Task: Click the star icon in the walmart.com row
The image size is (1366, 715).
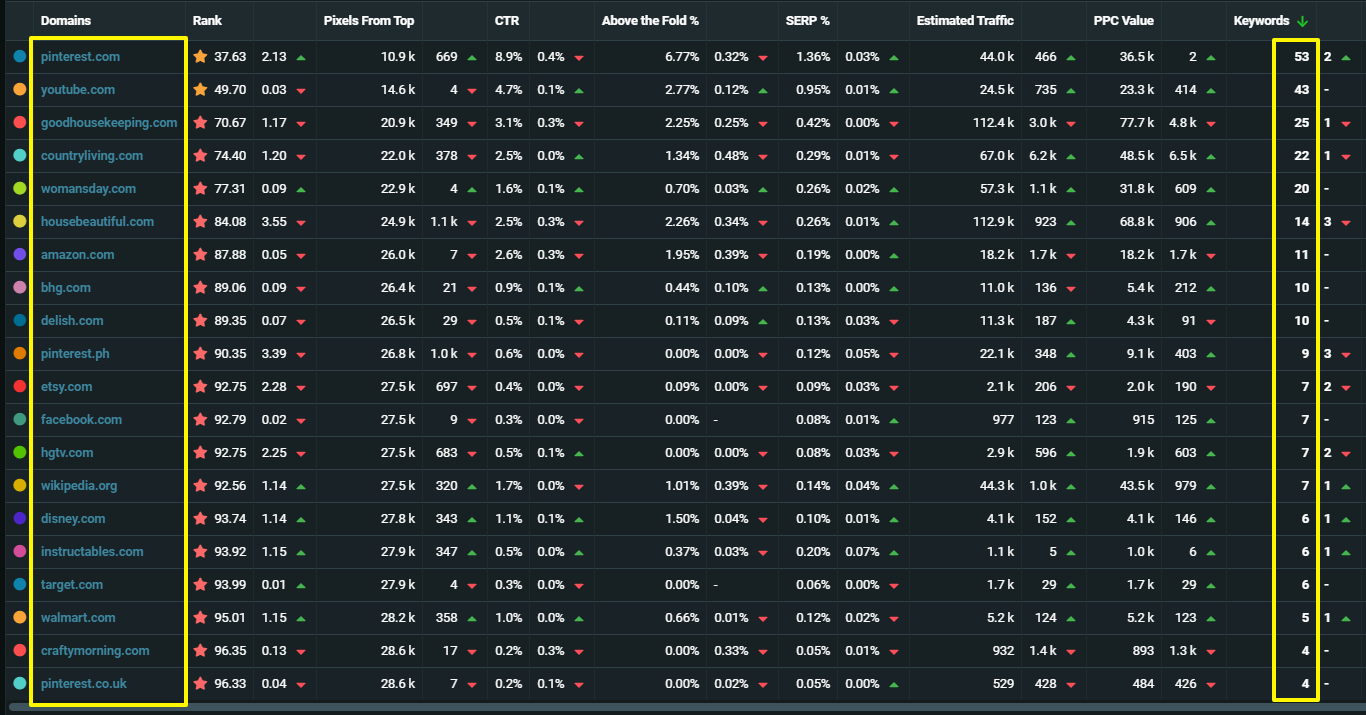Action: pyautogui.click(x=200, y=618)
